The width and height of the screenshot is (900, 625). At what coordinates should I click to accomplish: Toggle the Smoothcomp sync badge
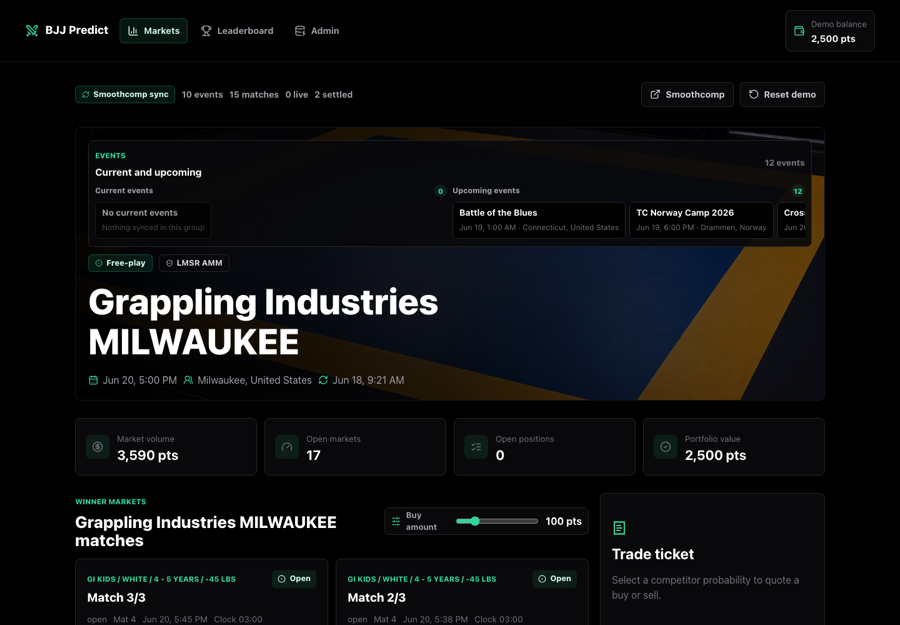pos(125,95)
